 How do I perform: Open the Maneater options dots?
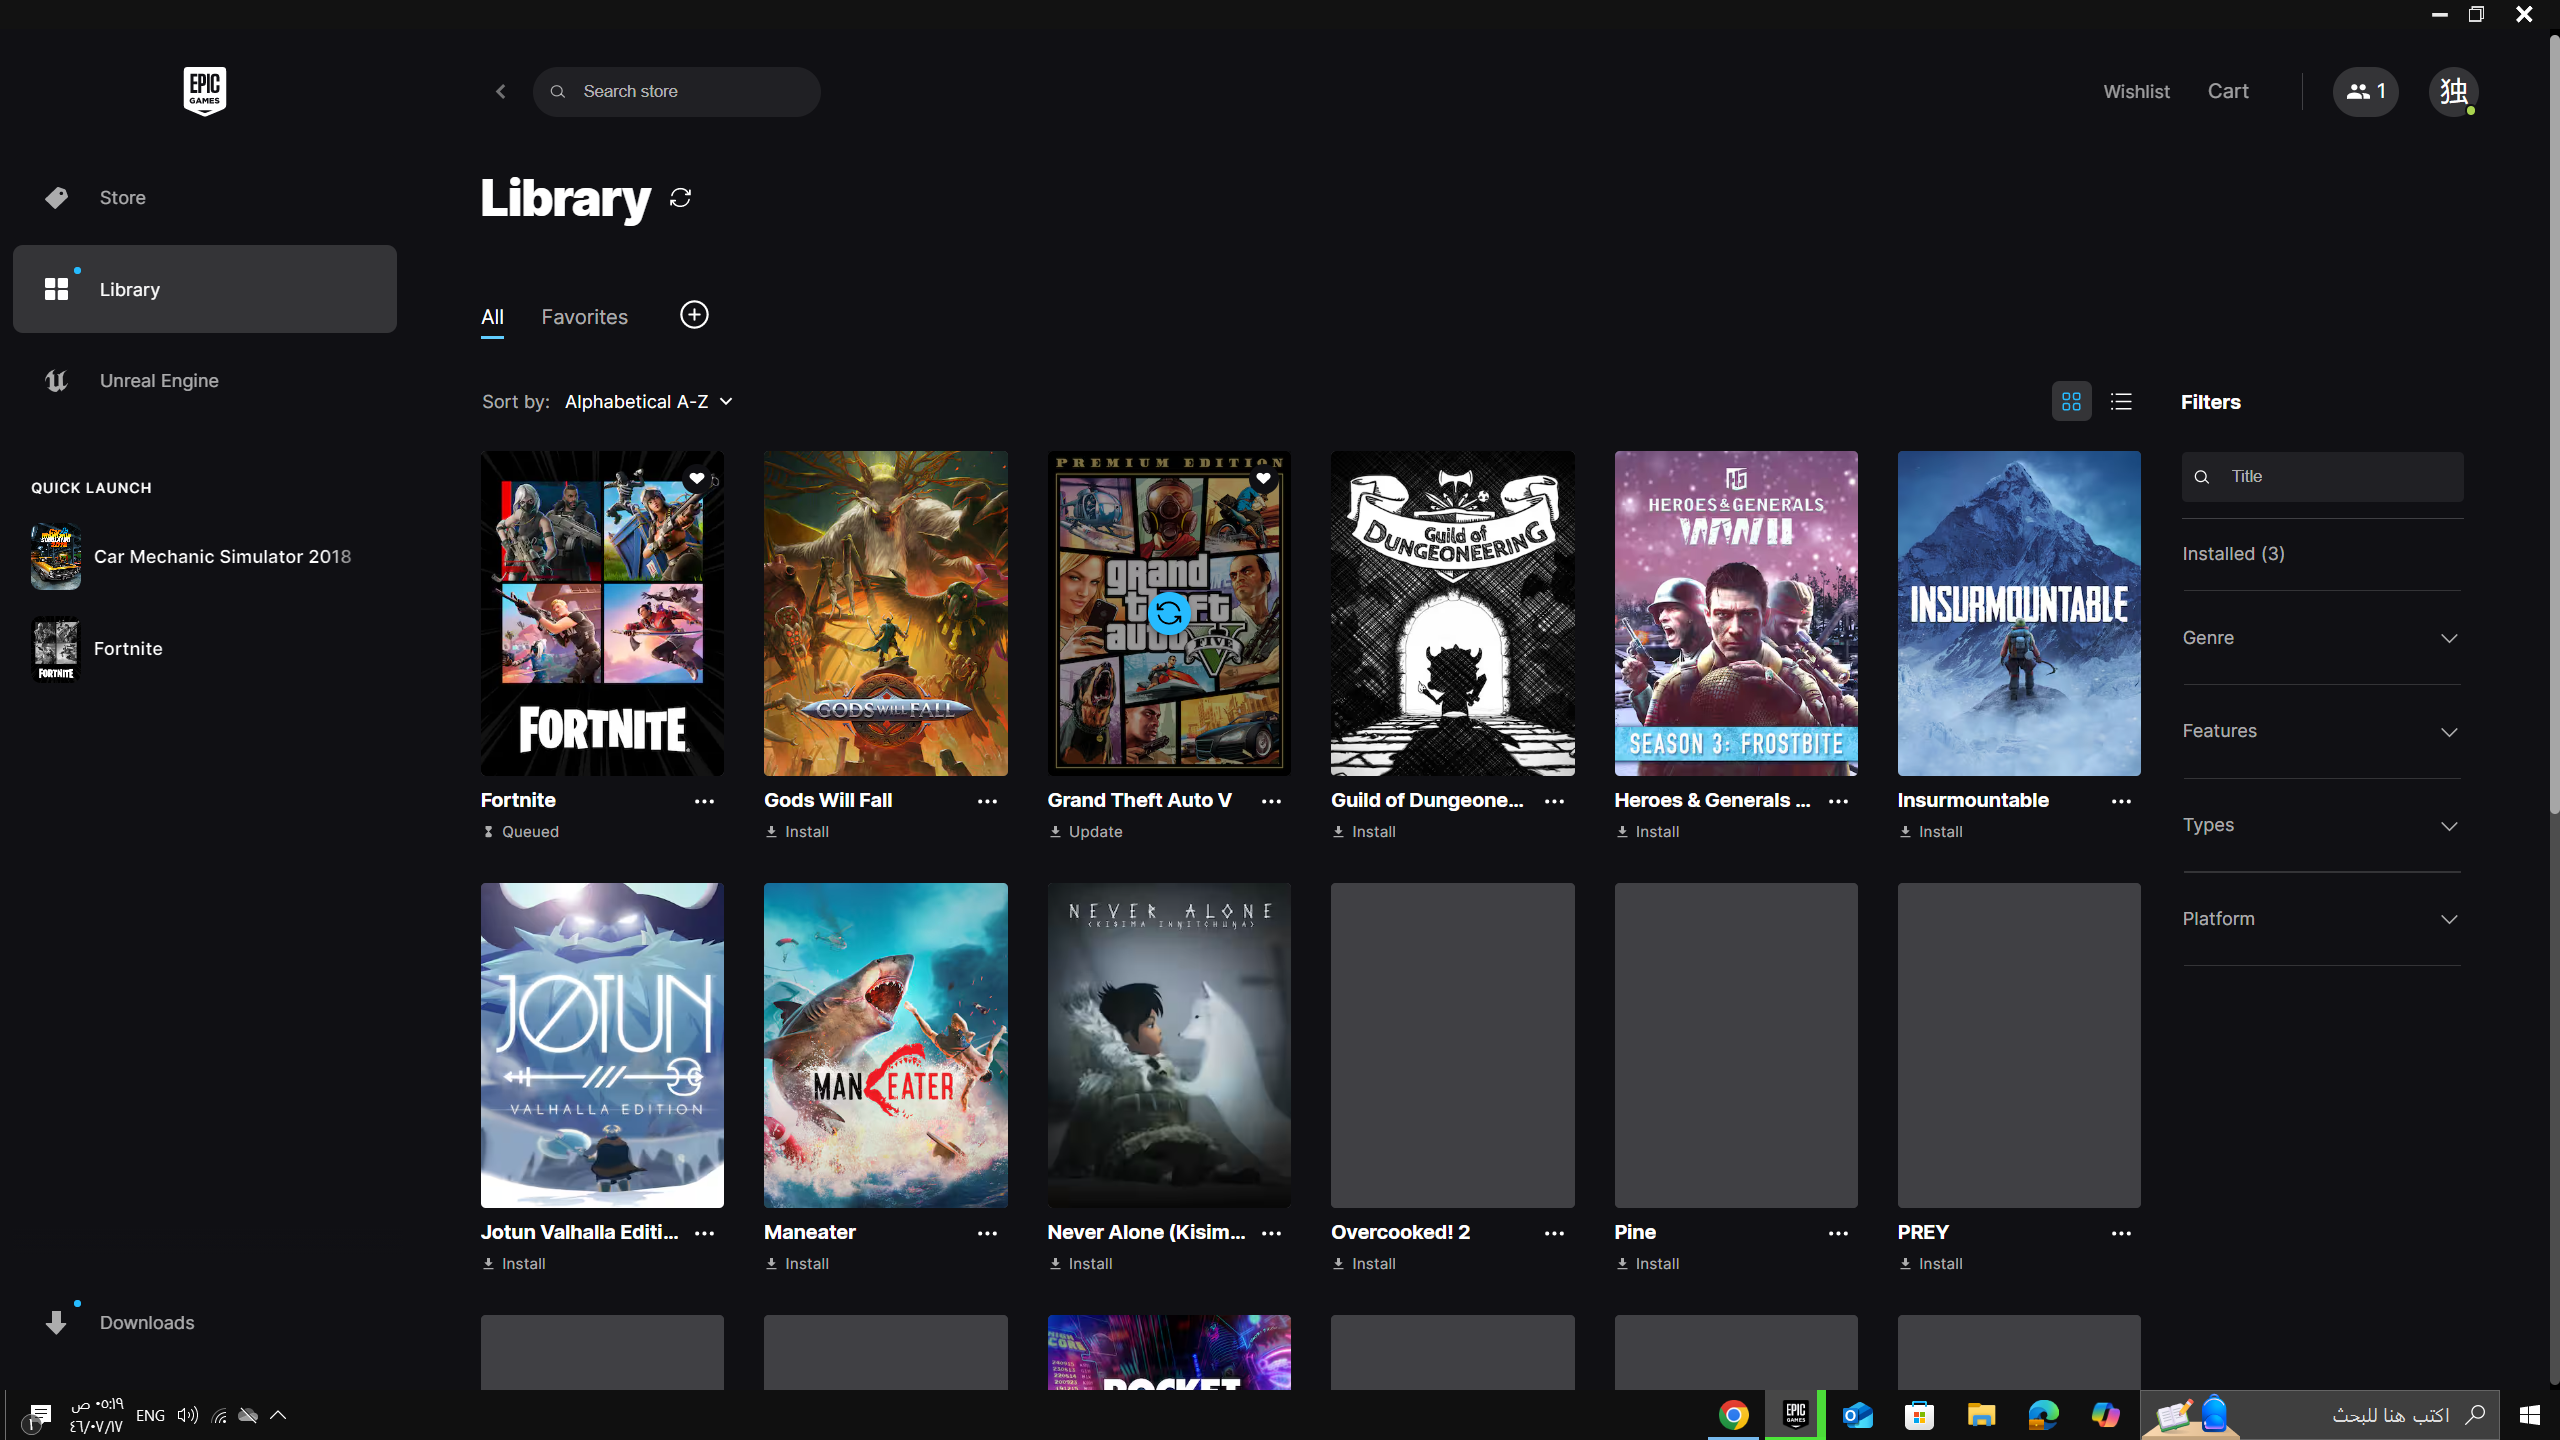coord(987,1233)
